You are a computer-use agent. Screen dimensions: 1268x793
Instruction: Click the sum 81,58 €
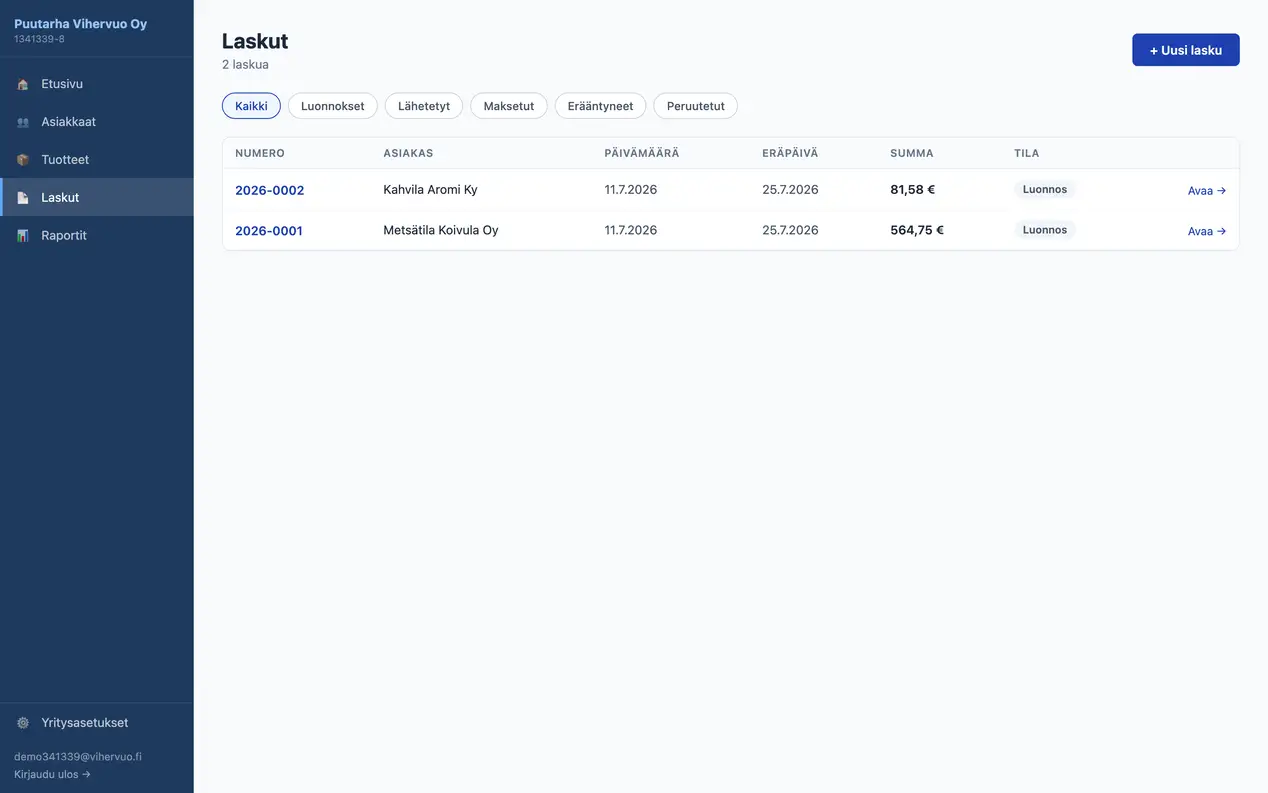click(x=913, y=190)
